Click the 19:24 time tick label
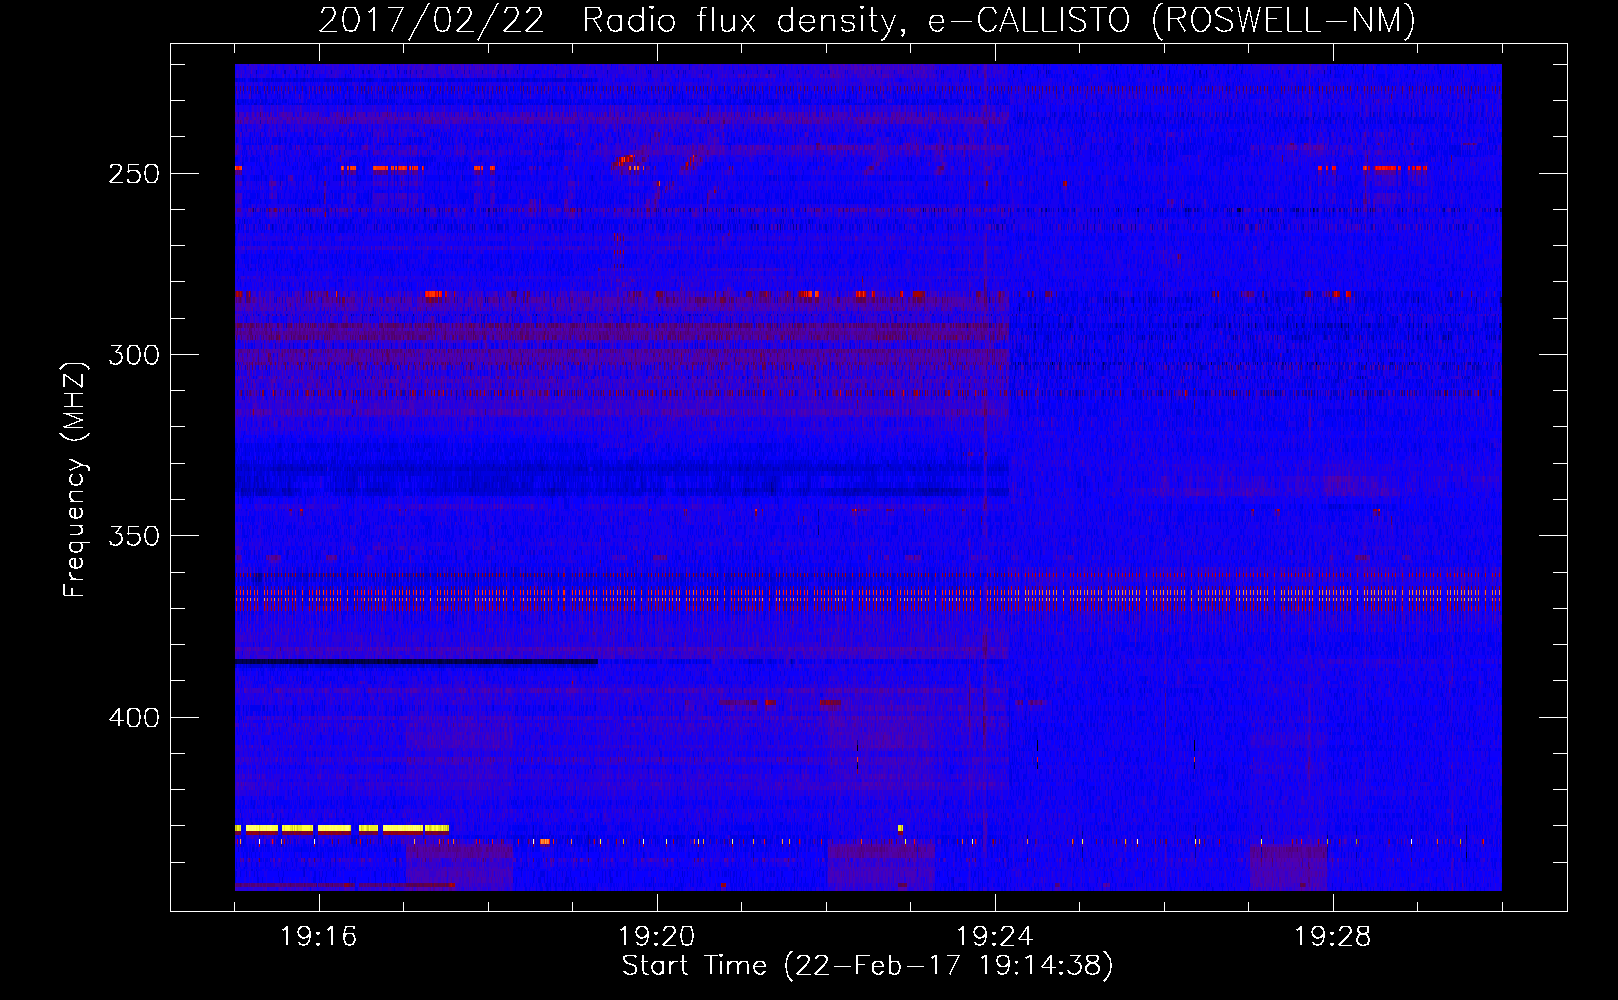Screen dimensions: 1618x1000 pos(995,937)
